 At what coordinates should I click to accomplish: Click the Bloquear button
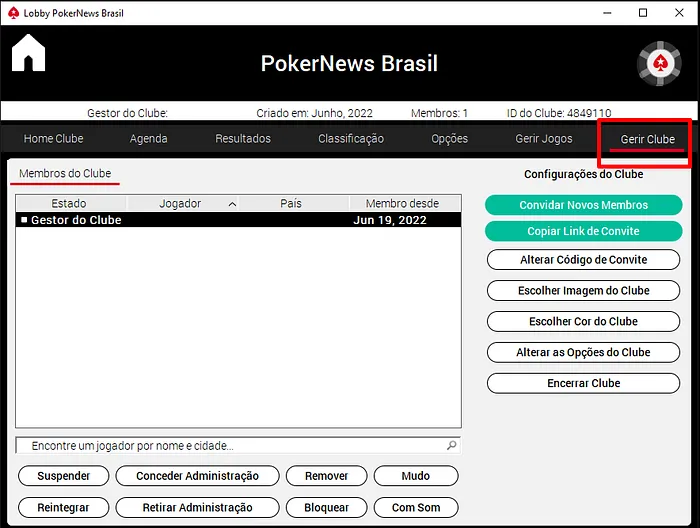pos(326,507)
